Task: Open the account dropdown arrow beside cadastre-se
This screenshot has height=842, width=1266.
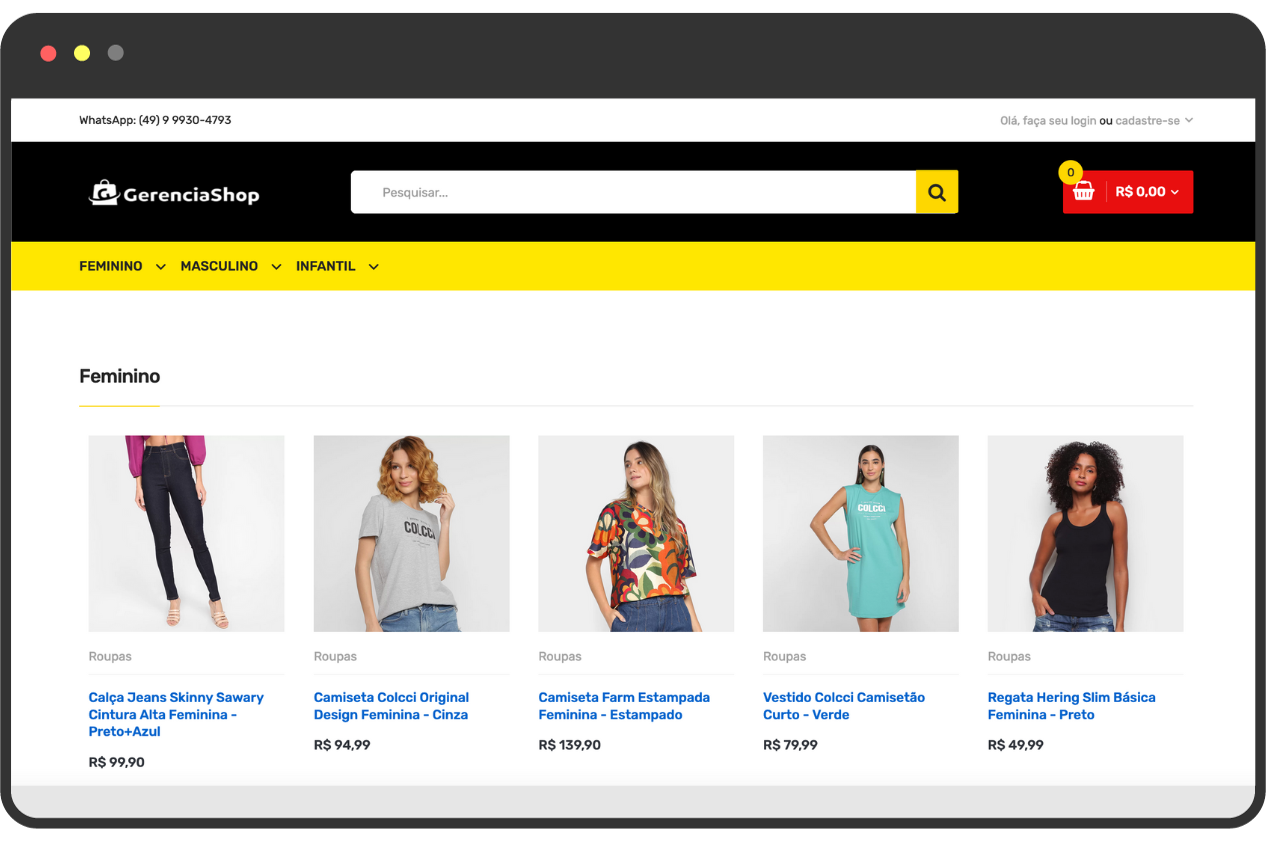Action: pos(1189,120)
